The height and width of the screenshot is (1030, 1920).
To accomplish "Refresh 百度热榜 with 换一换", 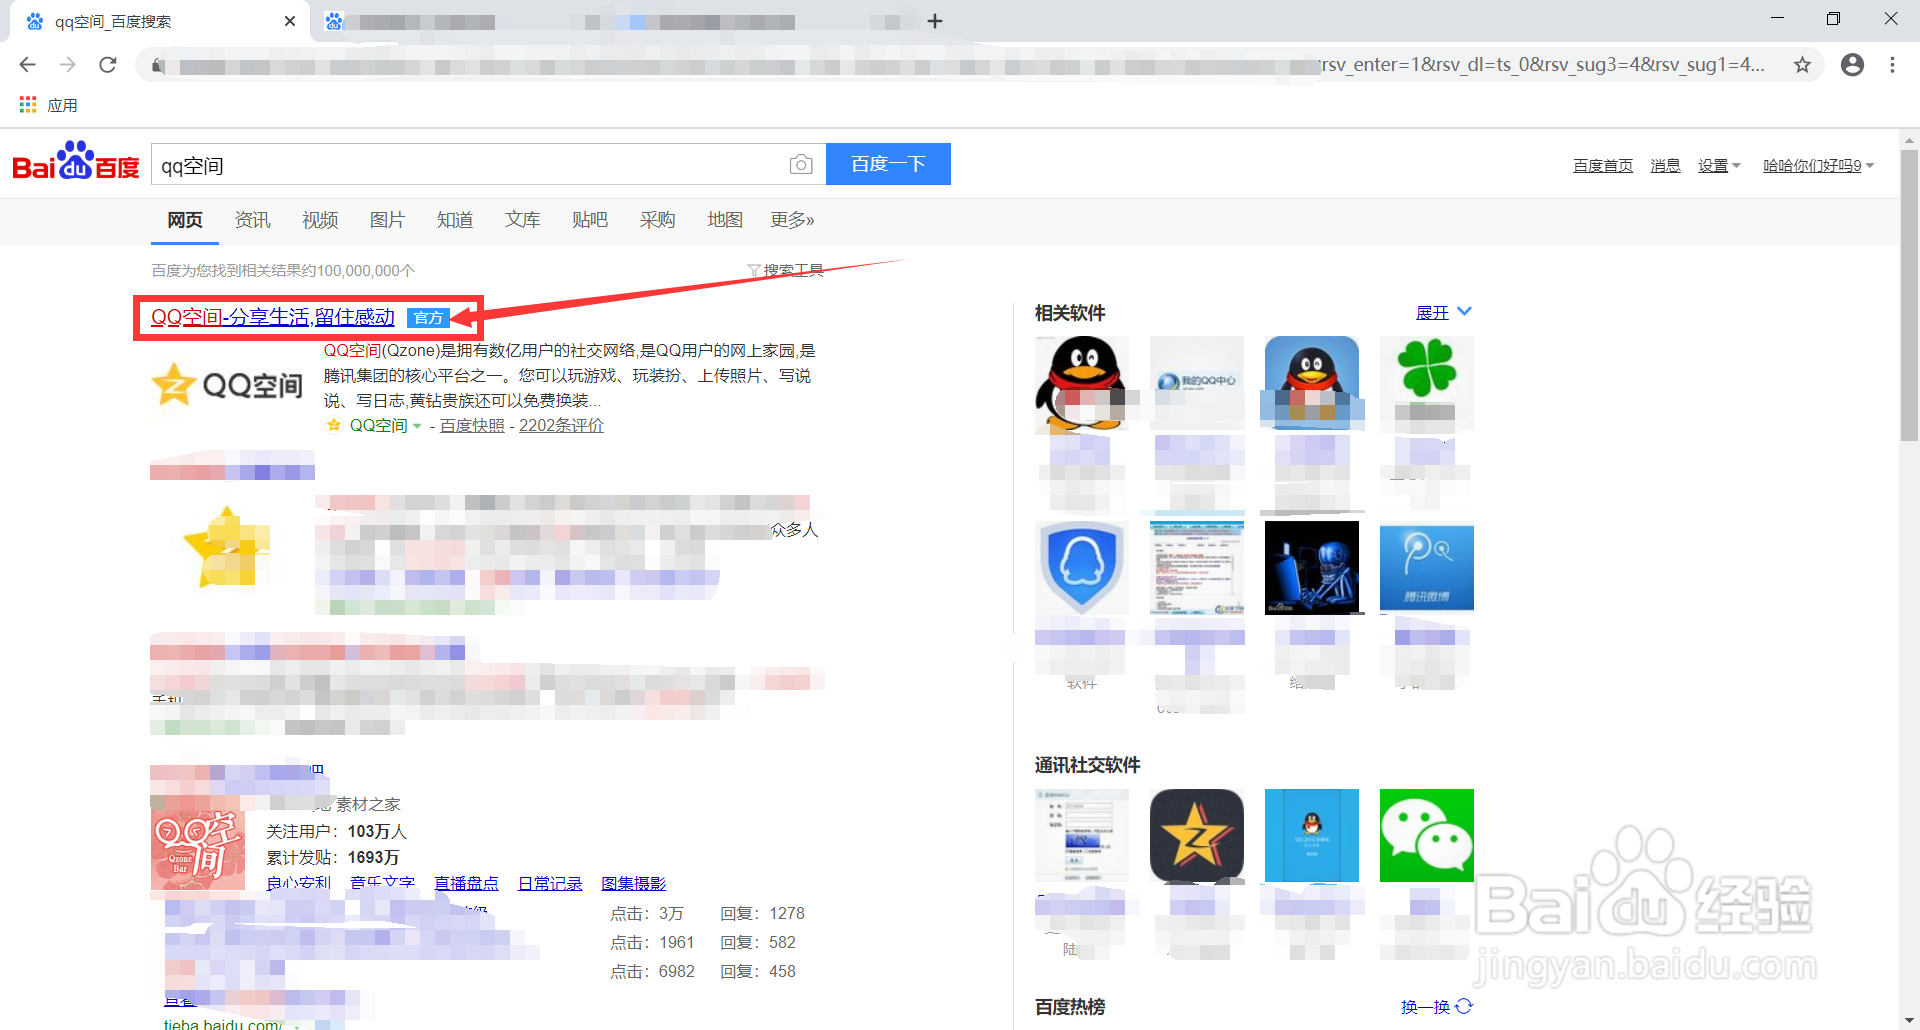I will tap(1436, 1007).
